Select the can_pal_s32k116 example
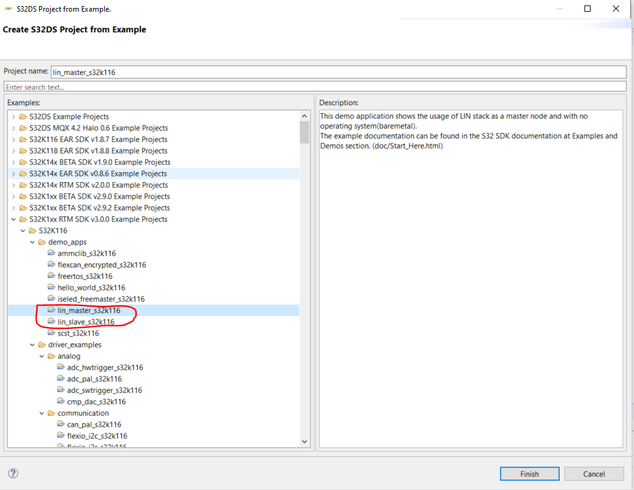The image size is (634, 490). click(x=94, y=425)
